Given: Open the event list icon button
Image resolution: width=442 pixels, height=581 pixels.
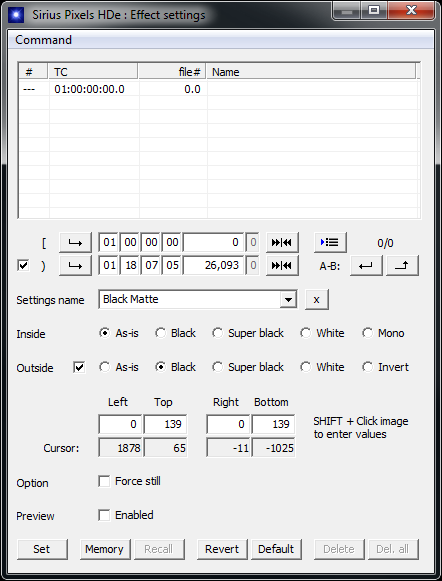Looking at the screenshot, I should click(x=330, y=243).
